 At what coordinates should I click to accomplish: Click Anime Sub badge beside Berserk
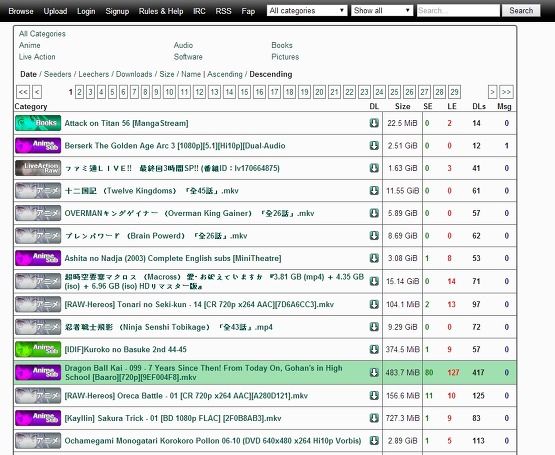pos(38,146)
